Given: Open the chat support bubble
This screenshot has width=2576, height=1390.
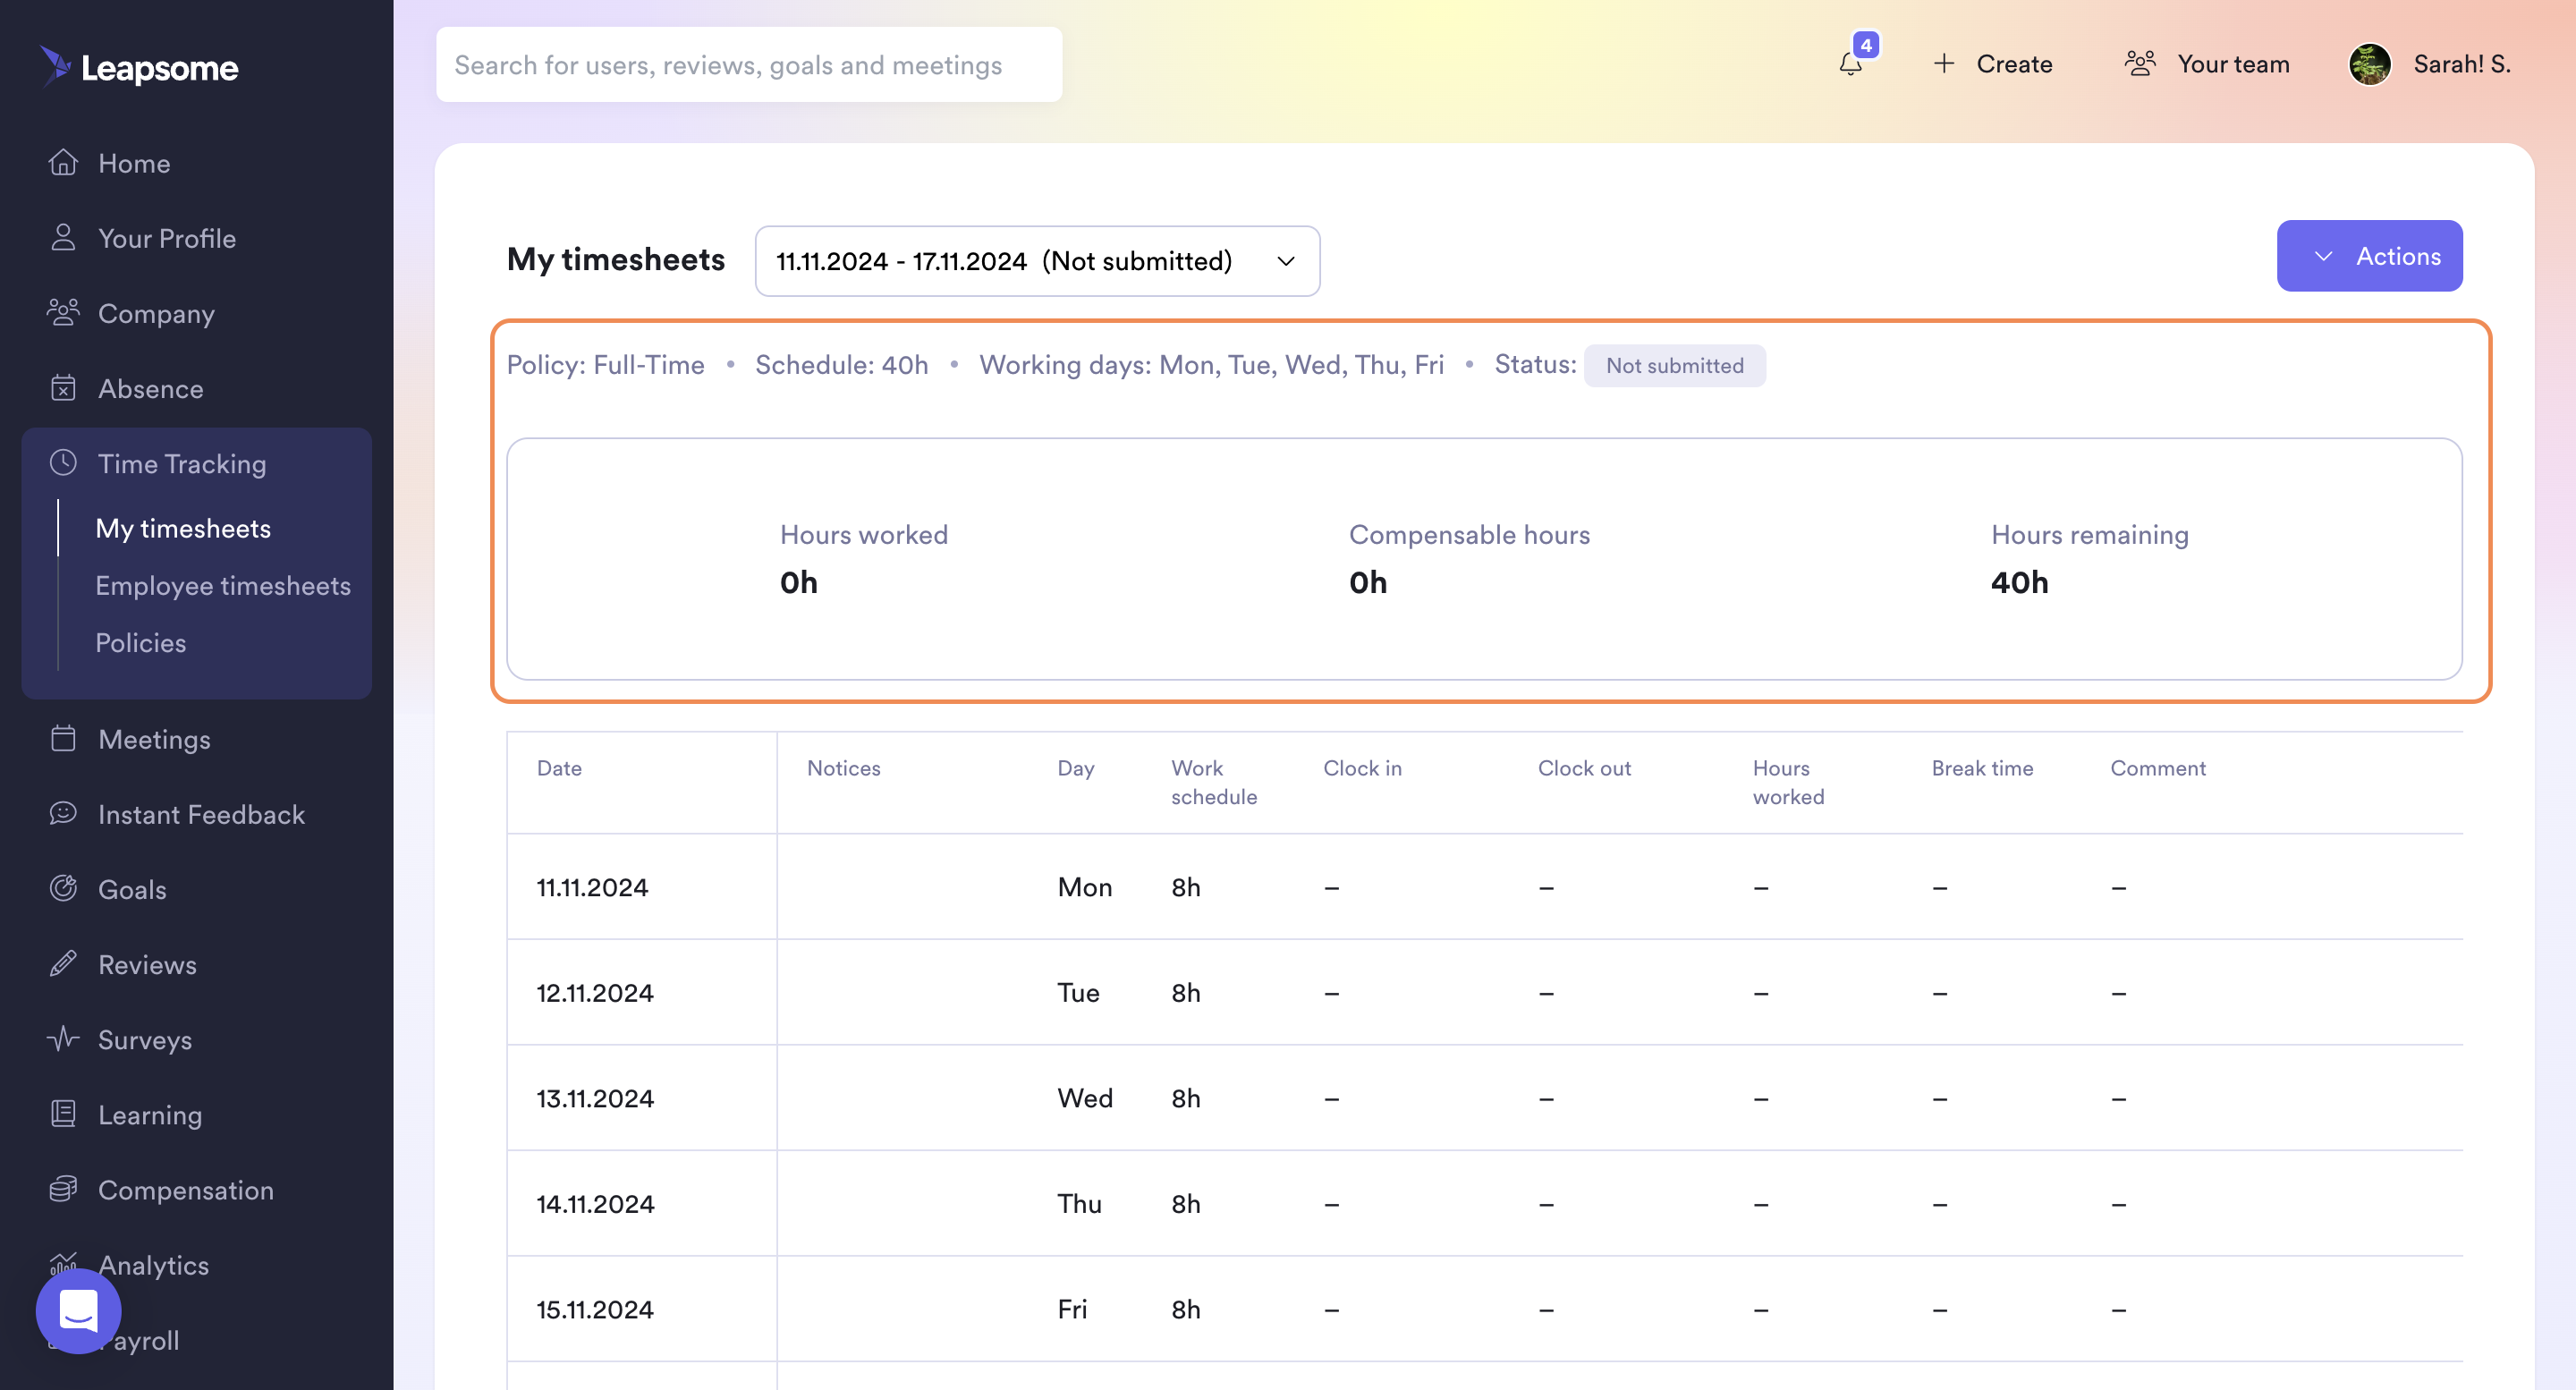Looking at the screenshot, I should (78, 1311).
